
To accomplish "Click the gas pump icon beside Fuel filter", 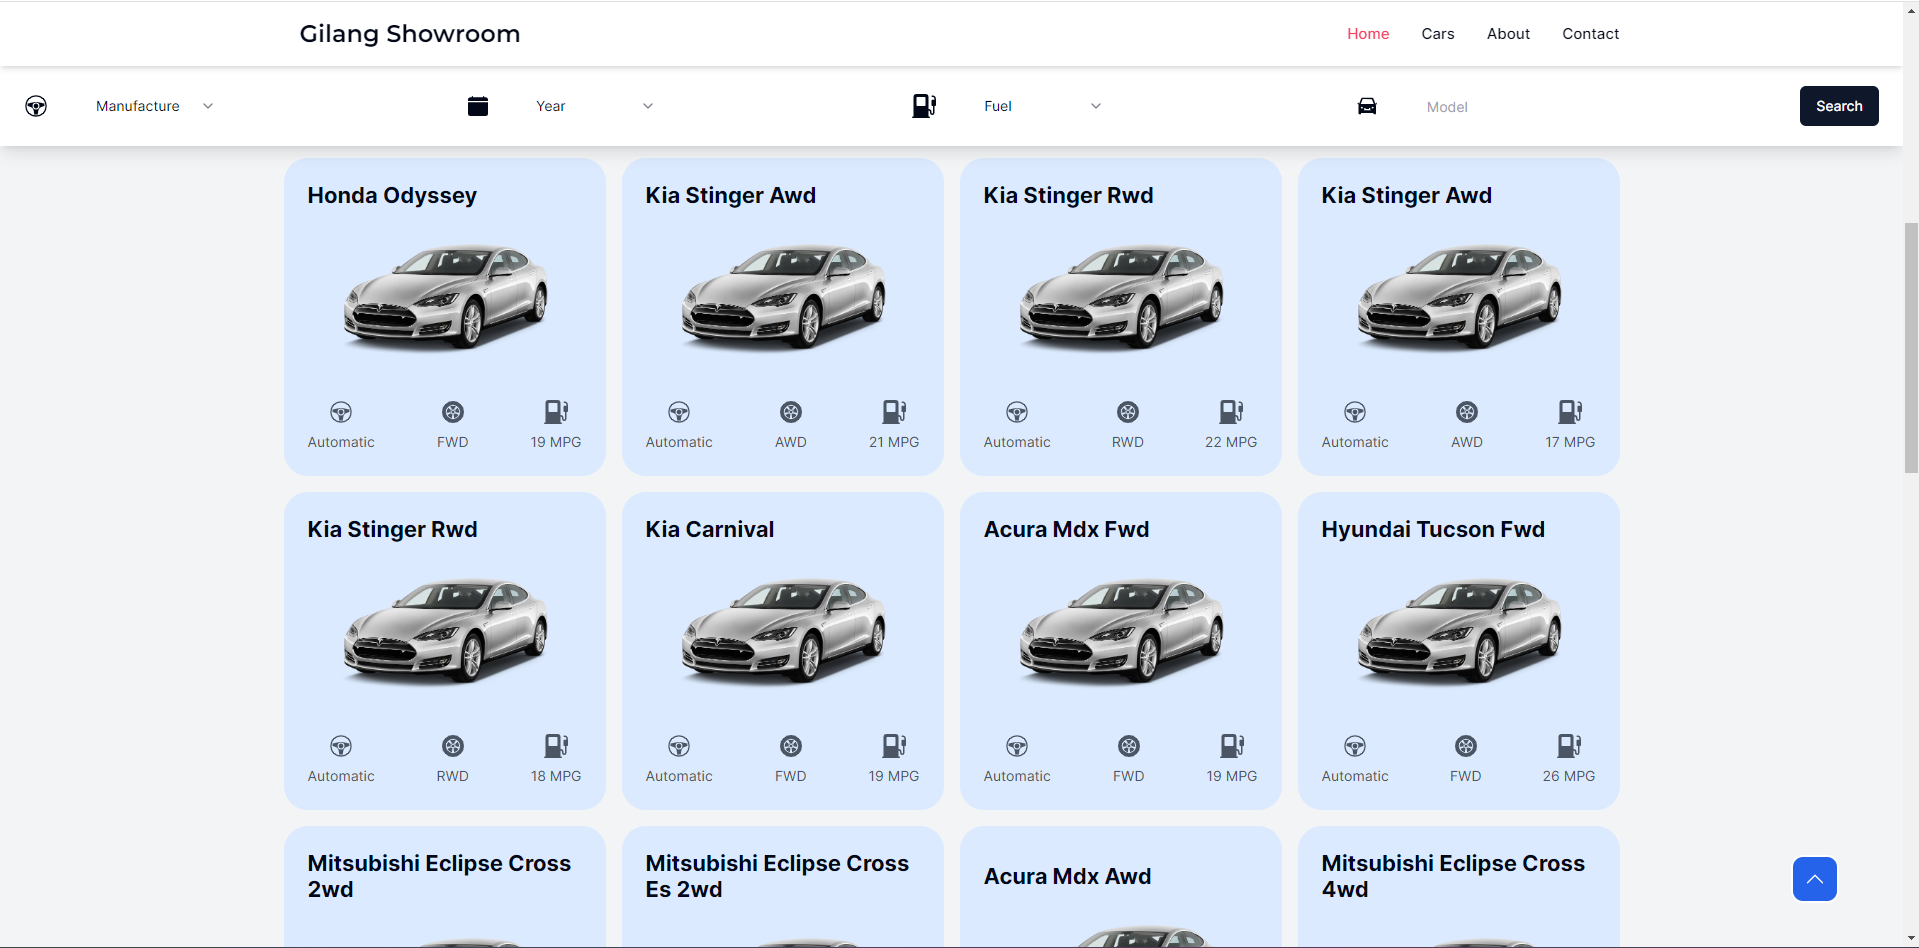I will click(x=924, y=106).
